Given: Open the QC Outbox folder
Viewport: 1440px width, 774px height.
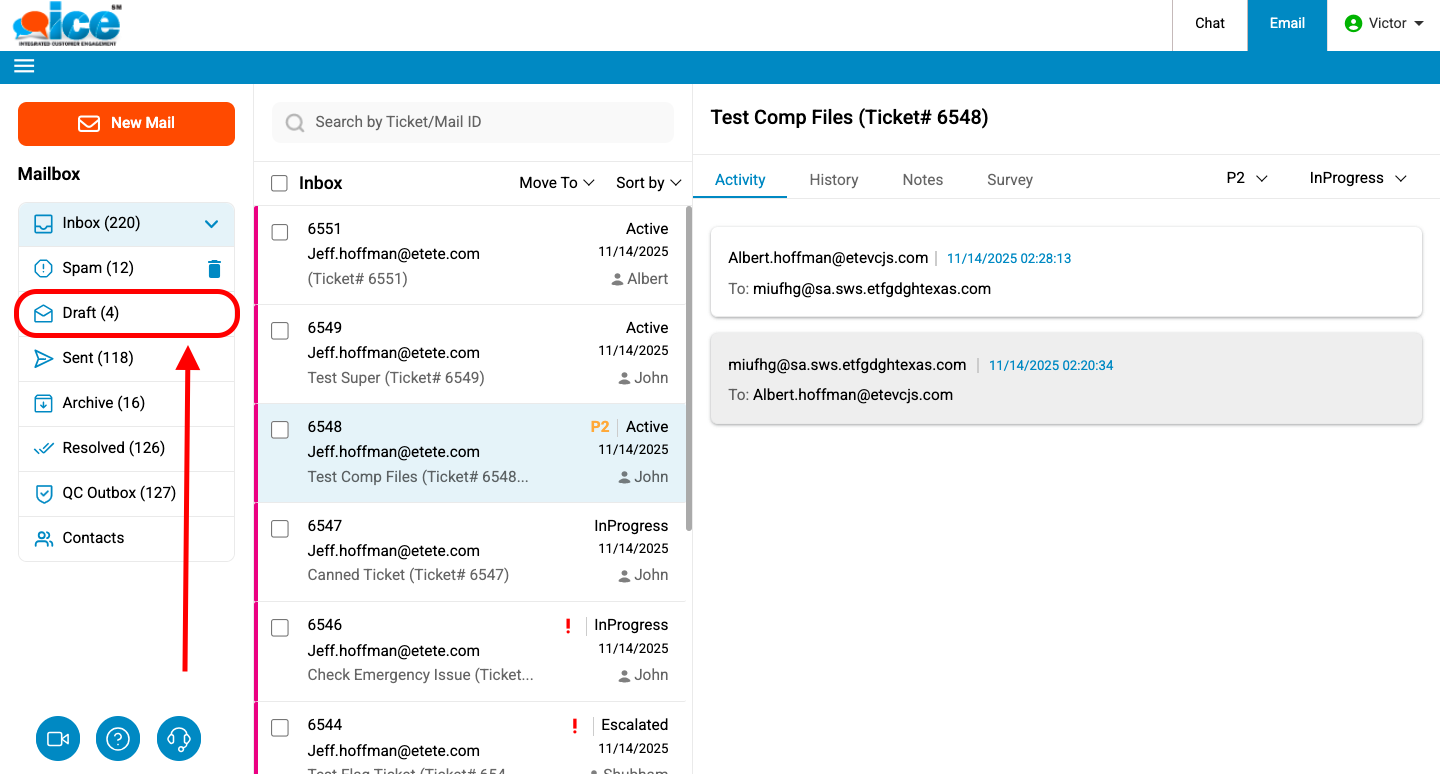Looking at the screenshot, I should click(x=118, y=493).
